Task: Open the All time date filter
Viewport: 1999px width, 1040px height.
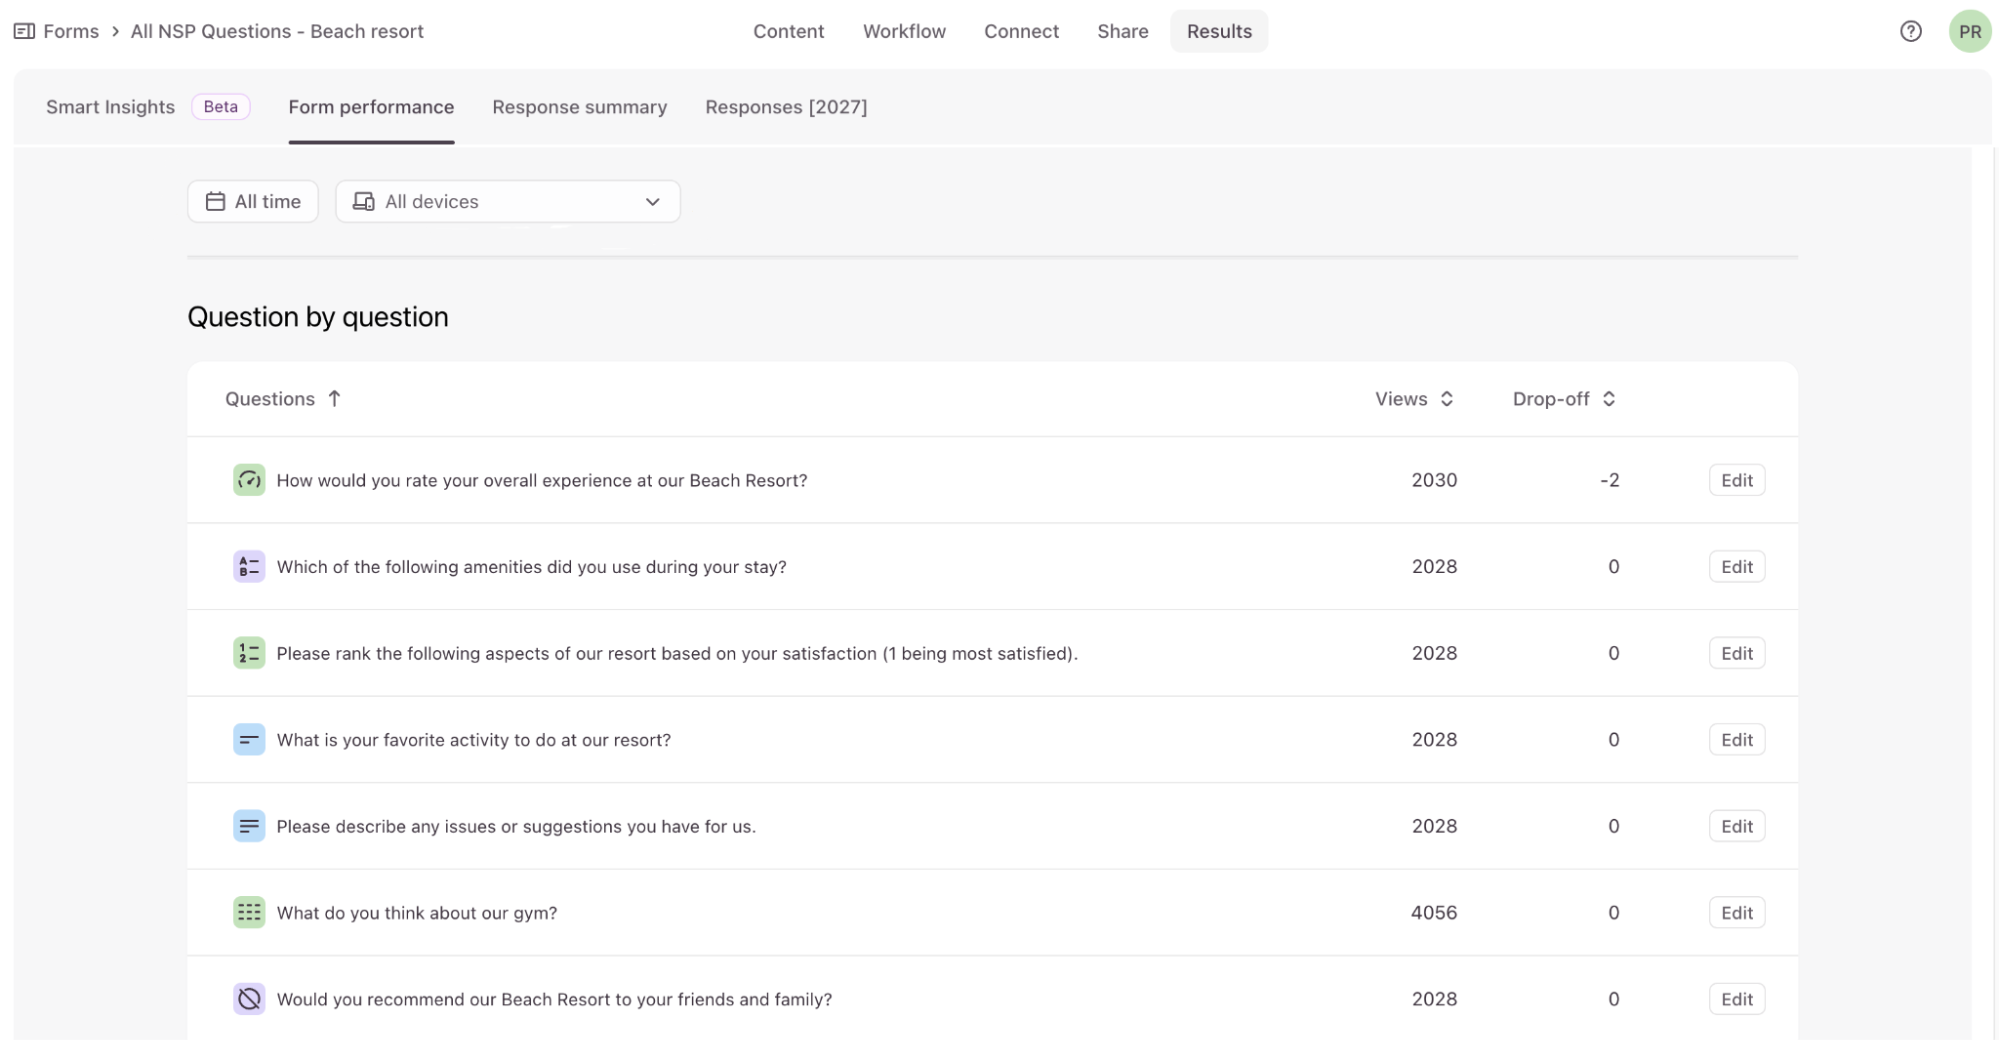Action: (x=253, y=201)
